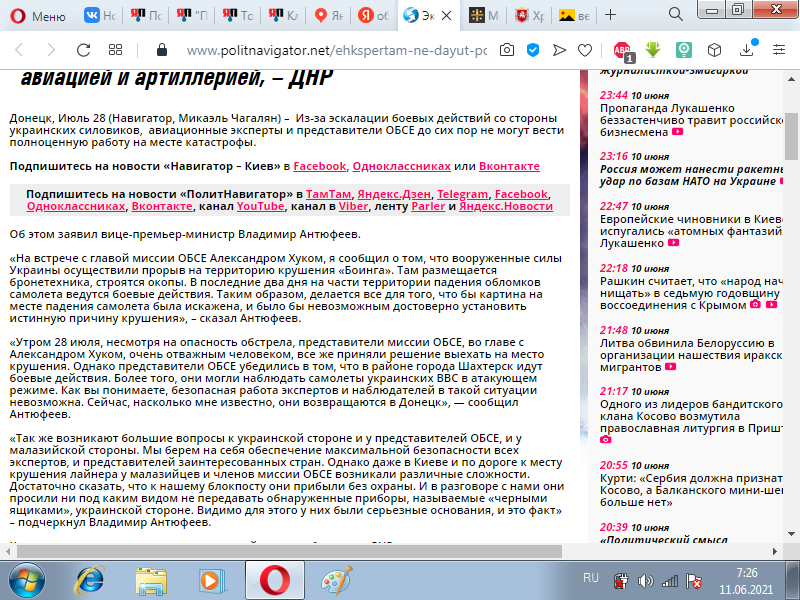
Task: Click the horizontal scrollbar thumb
Action: click(289, 552)
